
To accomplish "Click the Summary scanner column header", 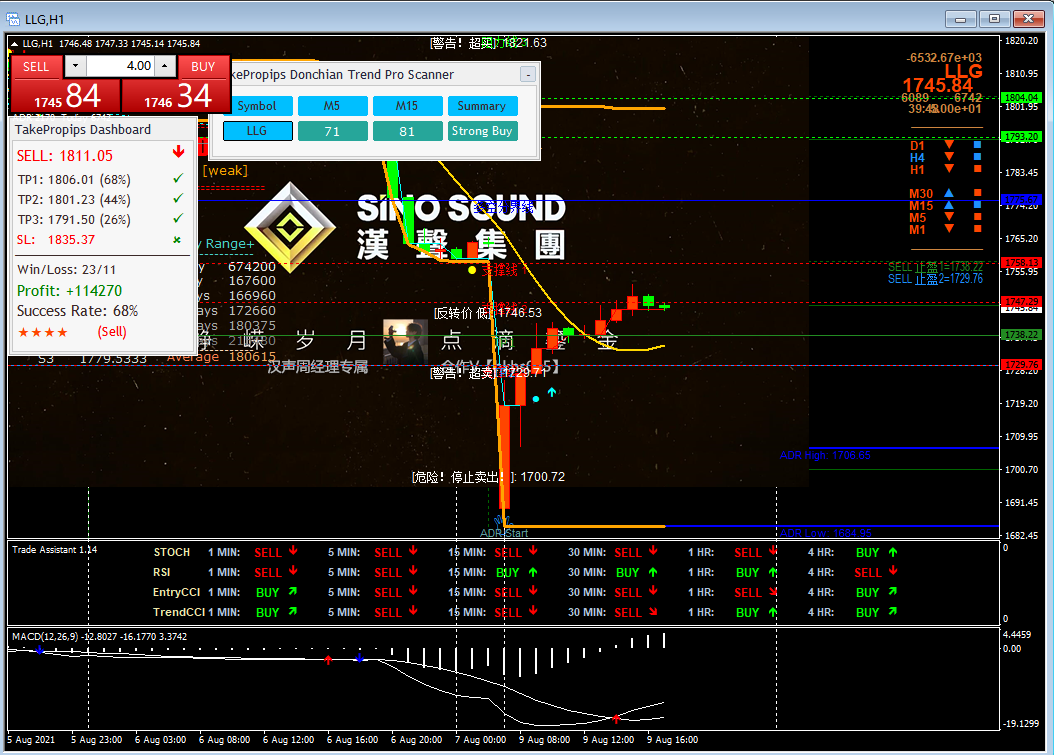I will [x=483, y=106].
